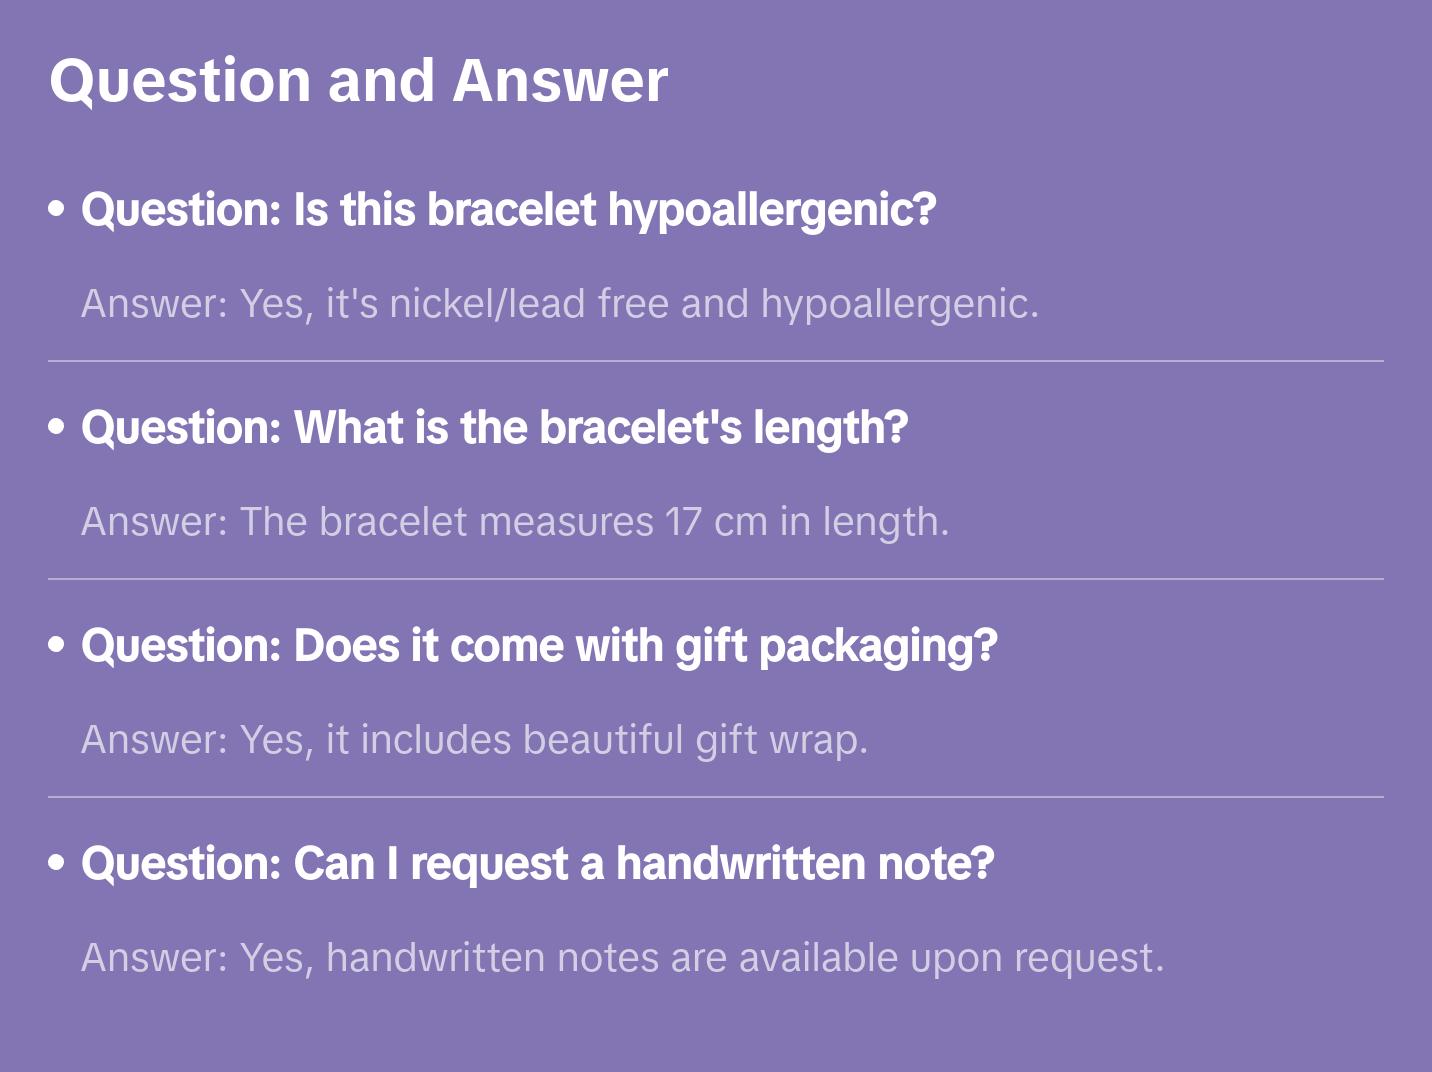Select the answer about 17 cm length
Viewport: 1432px width, 1072px height.
click(x=515, y=522)
